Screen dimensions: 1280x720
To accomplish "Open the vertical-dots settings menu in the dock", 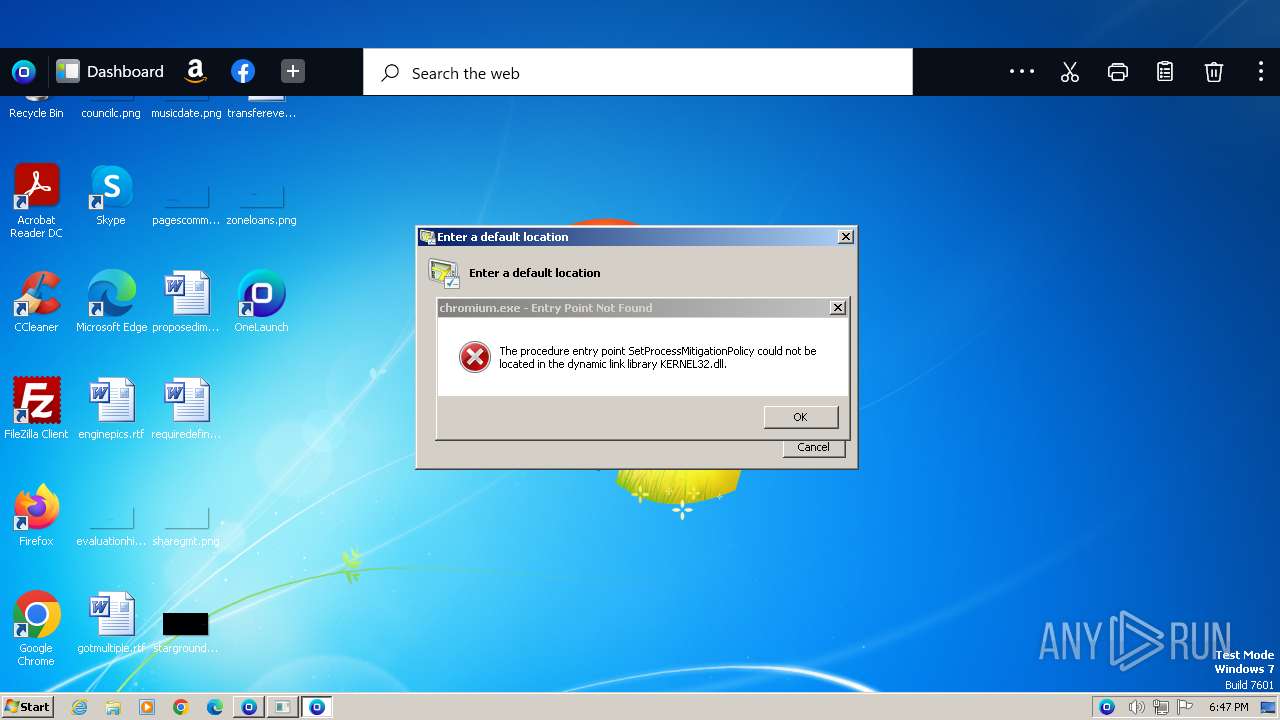I will [x=1260, y=71].
